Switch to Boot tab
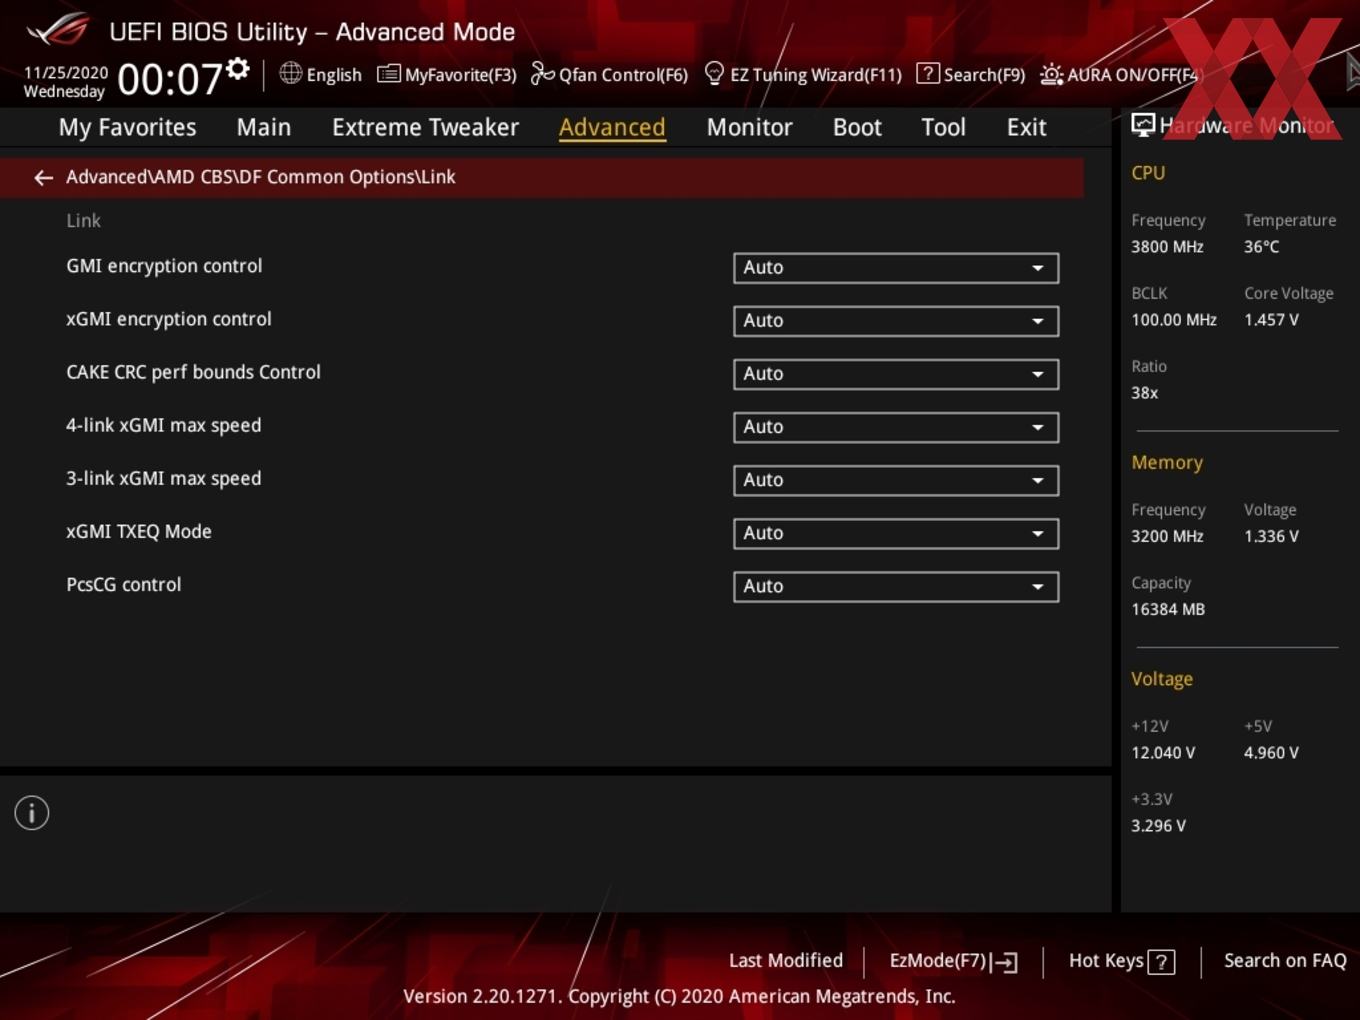 (x=857, y=127)
